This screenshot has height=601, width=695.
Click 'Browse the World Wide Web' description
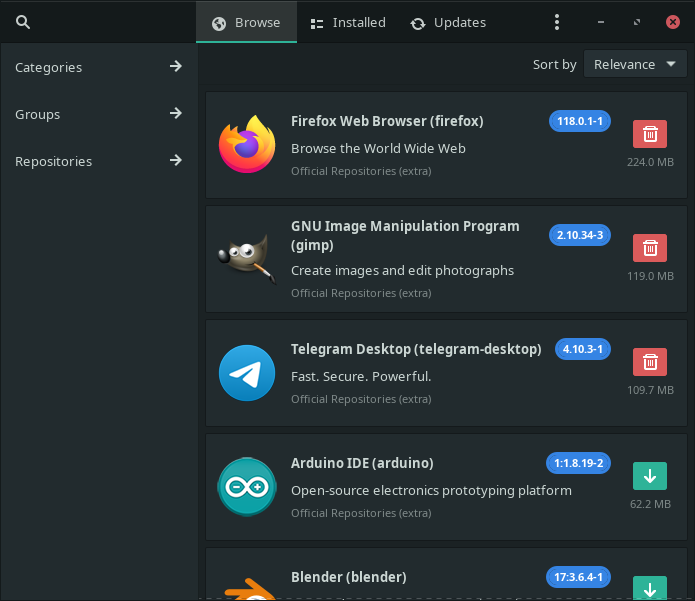(378, 148)
